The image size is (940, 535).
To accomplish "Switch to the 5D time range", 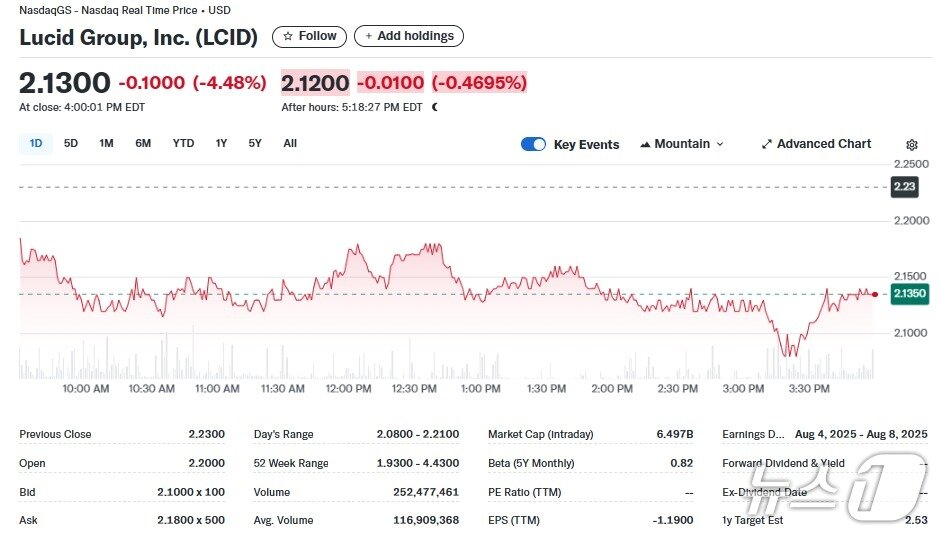I will 71,143.
